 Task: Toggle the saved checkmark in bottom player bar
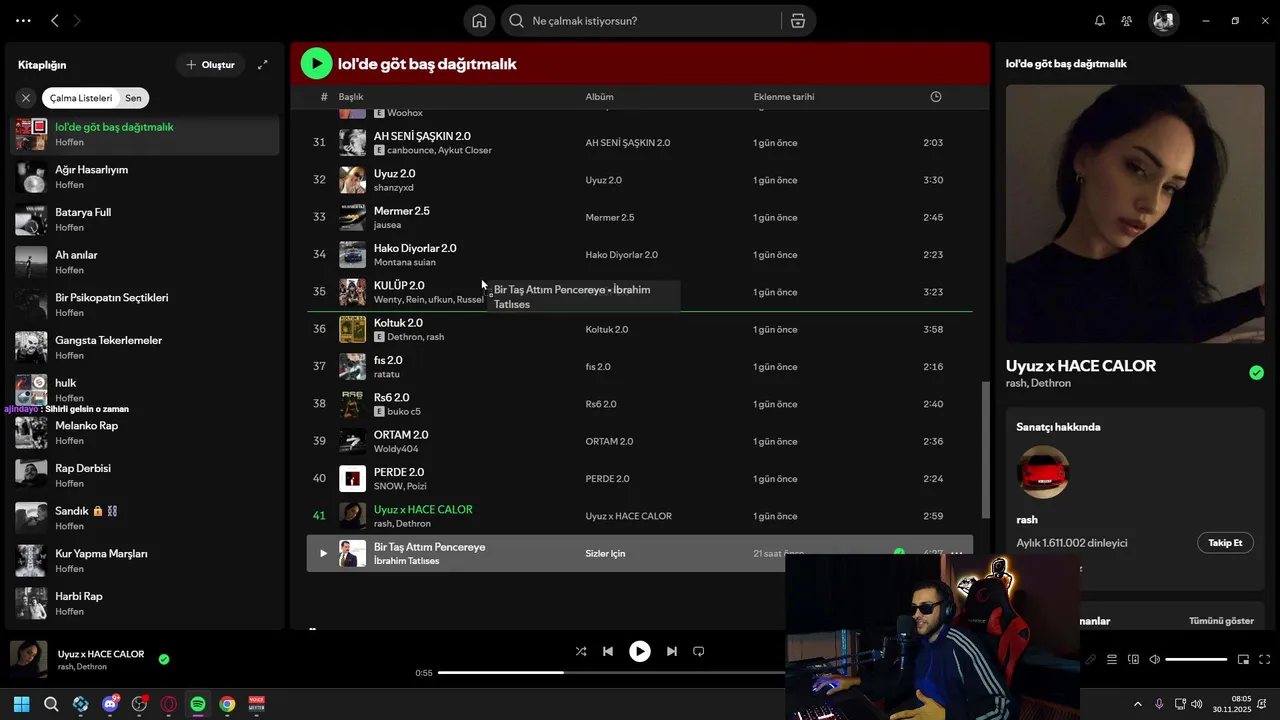(163, 660)
